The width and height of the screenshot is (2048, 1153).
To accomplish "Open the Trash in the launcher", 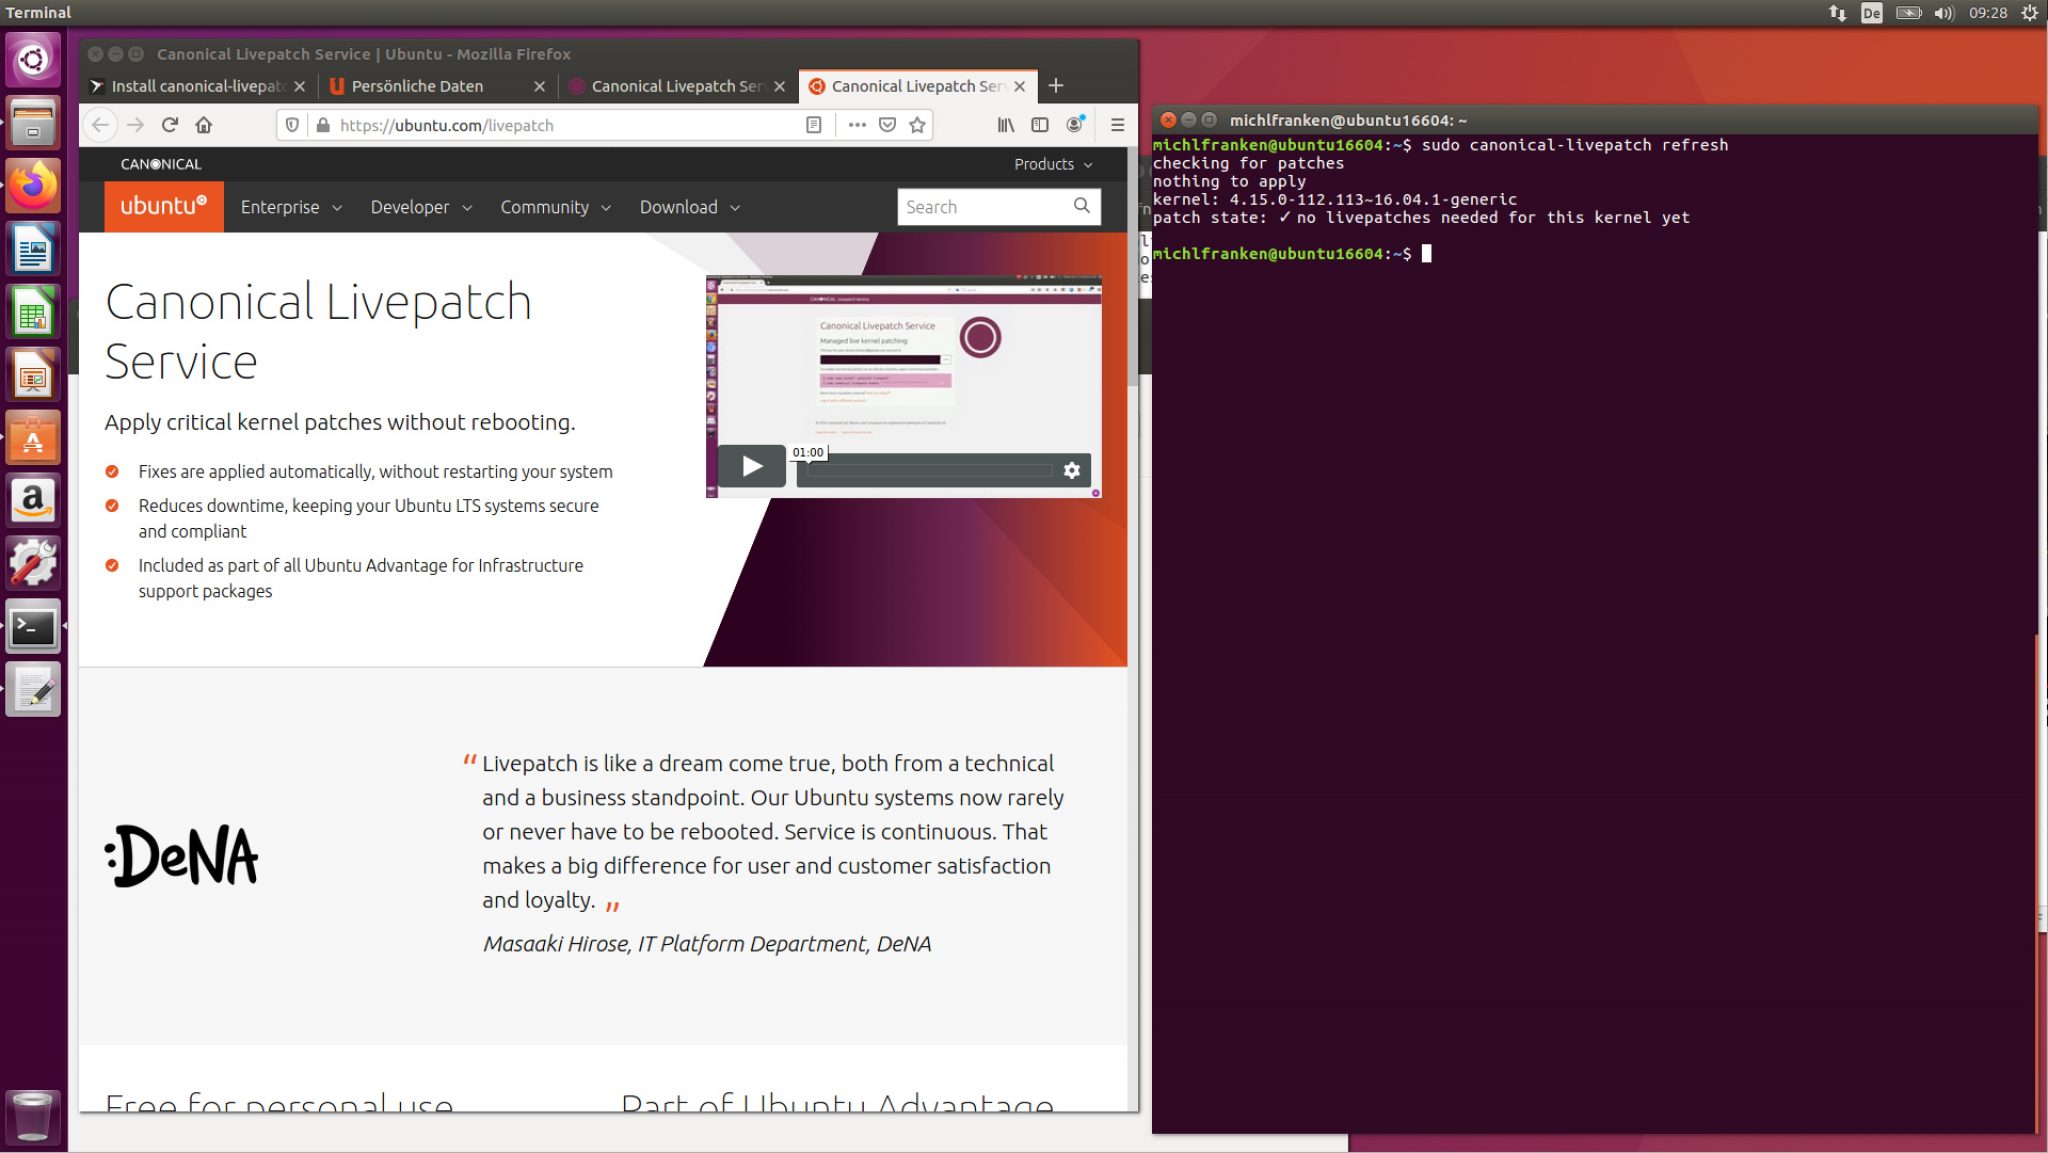I will (33, 1117).
